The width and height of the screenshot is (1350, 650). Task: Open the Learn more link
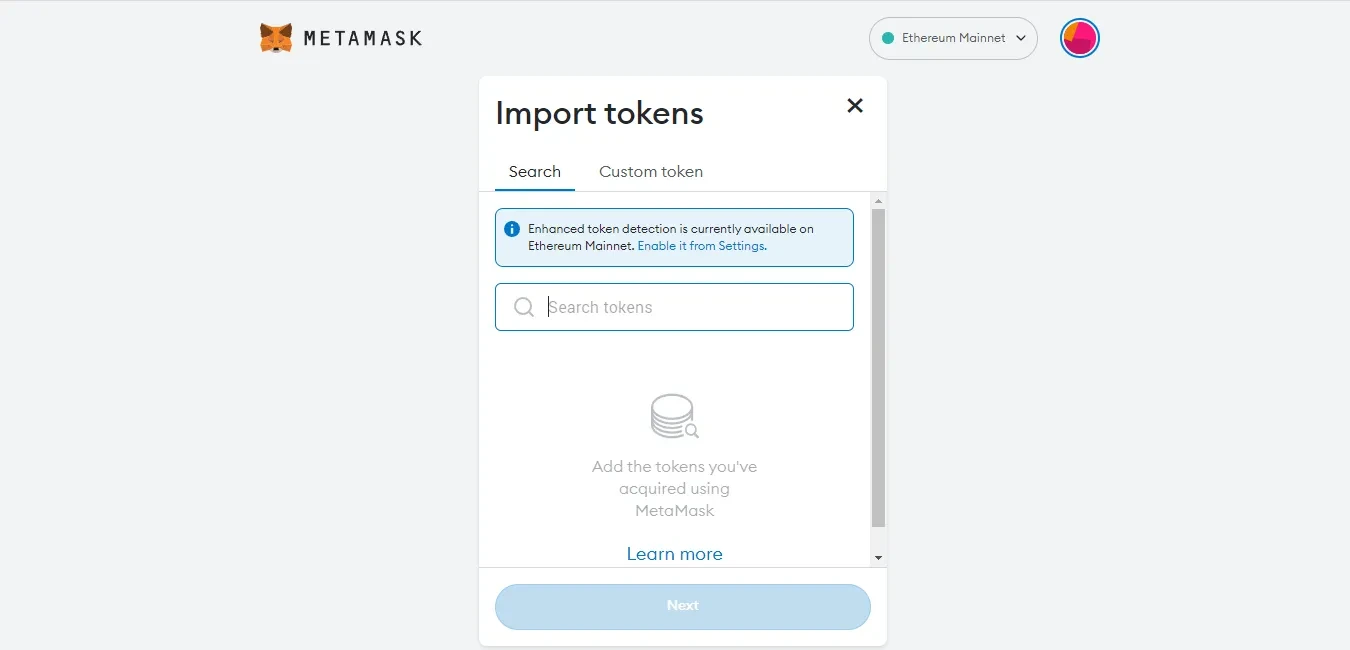pos(674,554)
